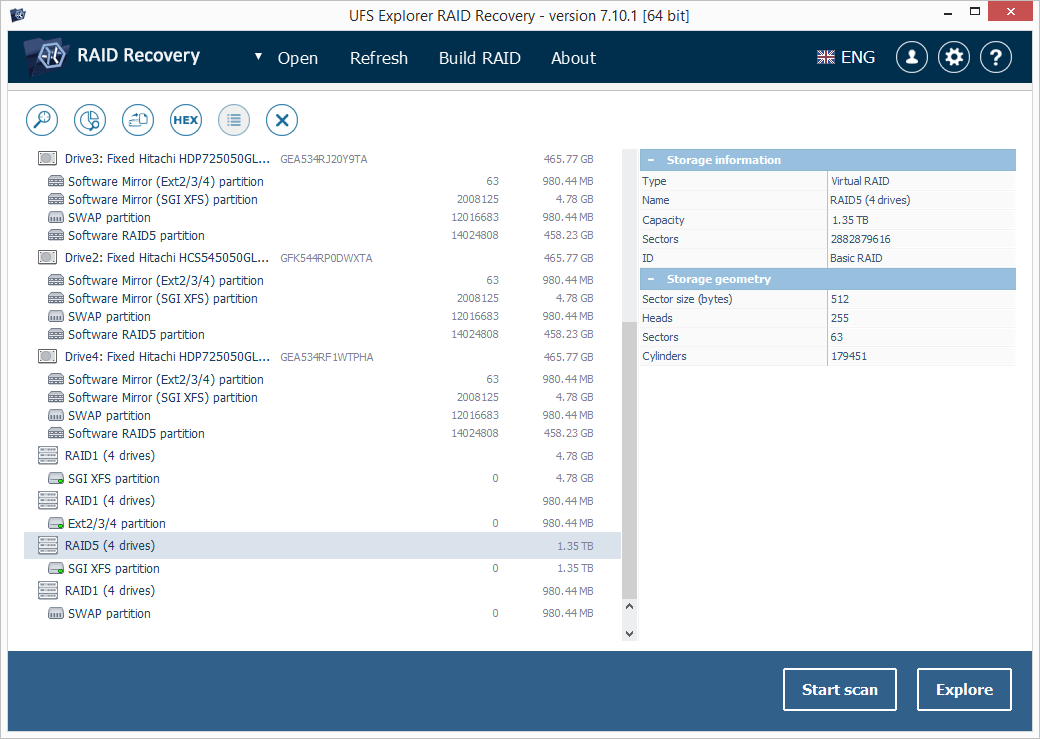Select the Drive3 Hitachi disk icon
This screenshot has width=1040, height=739.
(x=47, y=159)
